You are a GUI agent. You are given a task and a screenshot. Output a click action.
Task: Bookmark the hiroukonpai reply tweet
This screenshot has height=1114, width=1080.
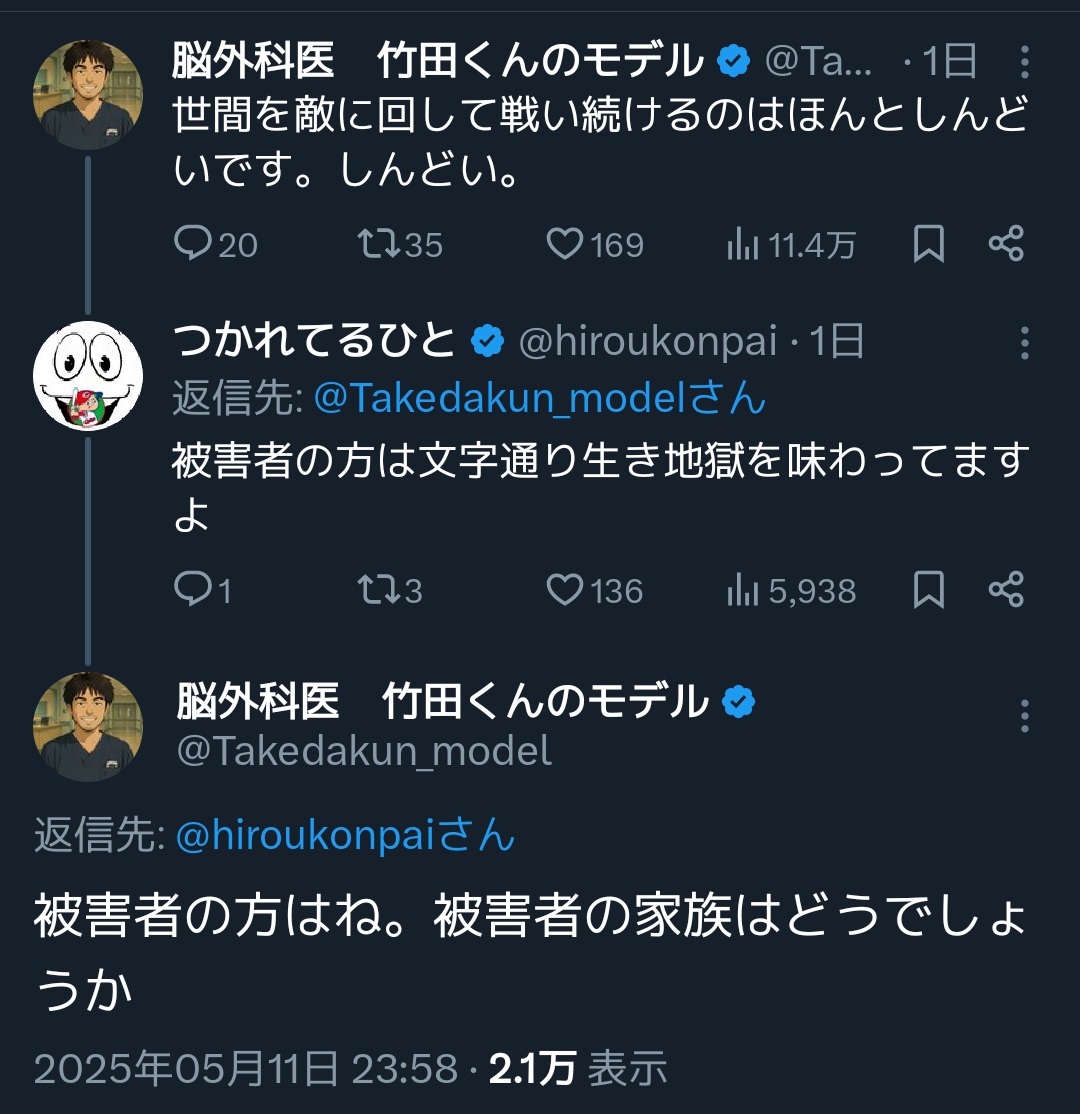(929, 590)
